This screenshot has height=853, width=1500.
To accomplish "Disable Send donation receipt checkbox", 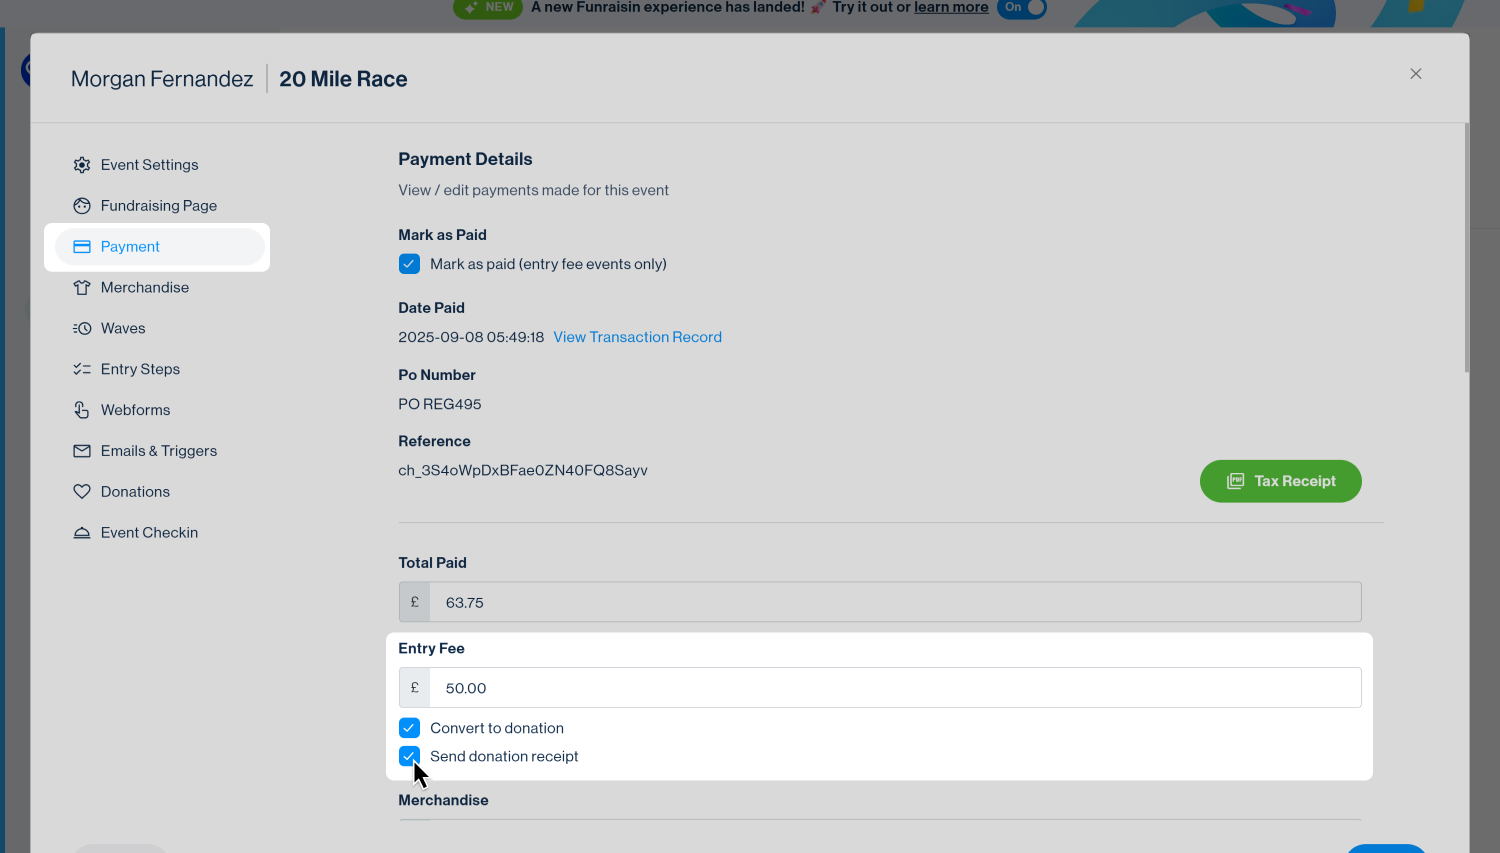I will pos(409,756).
